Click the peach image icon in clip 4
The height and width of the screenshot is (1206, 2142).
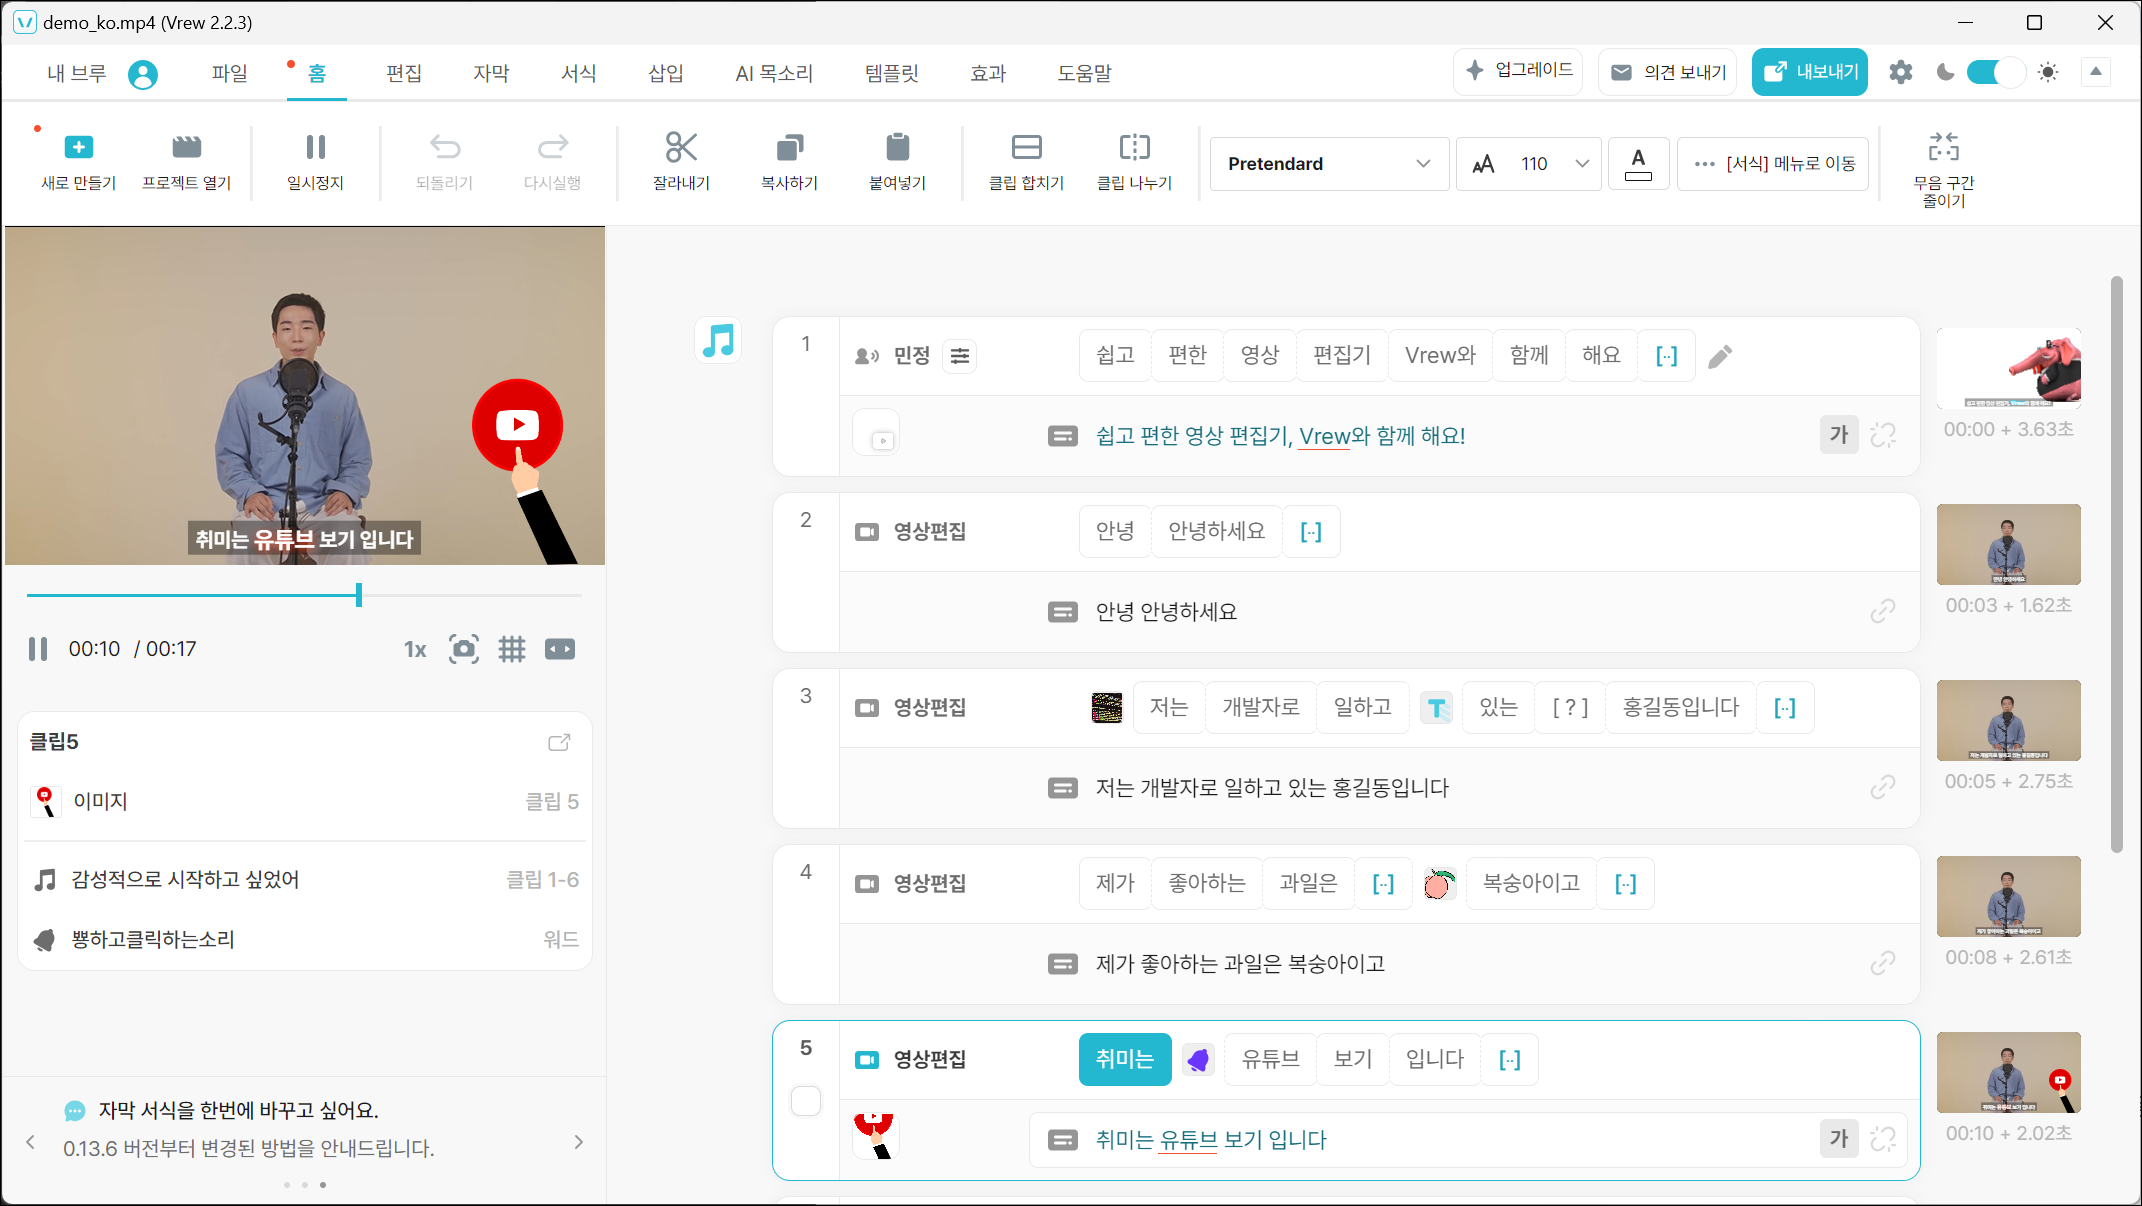tap(1438, 883)
